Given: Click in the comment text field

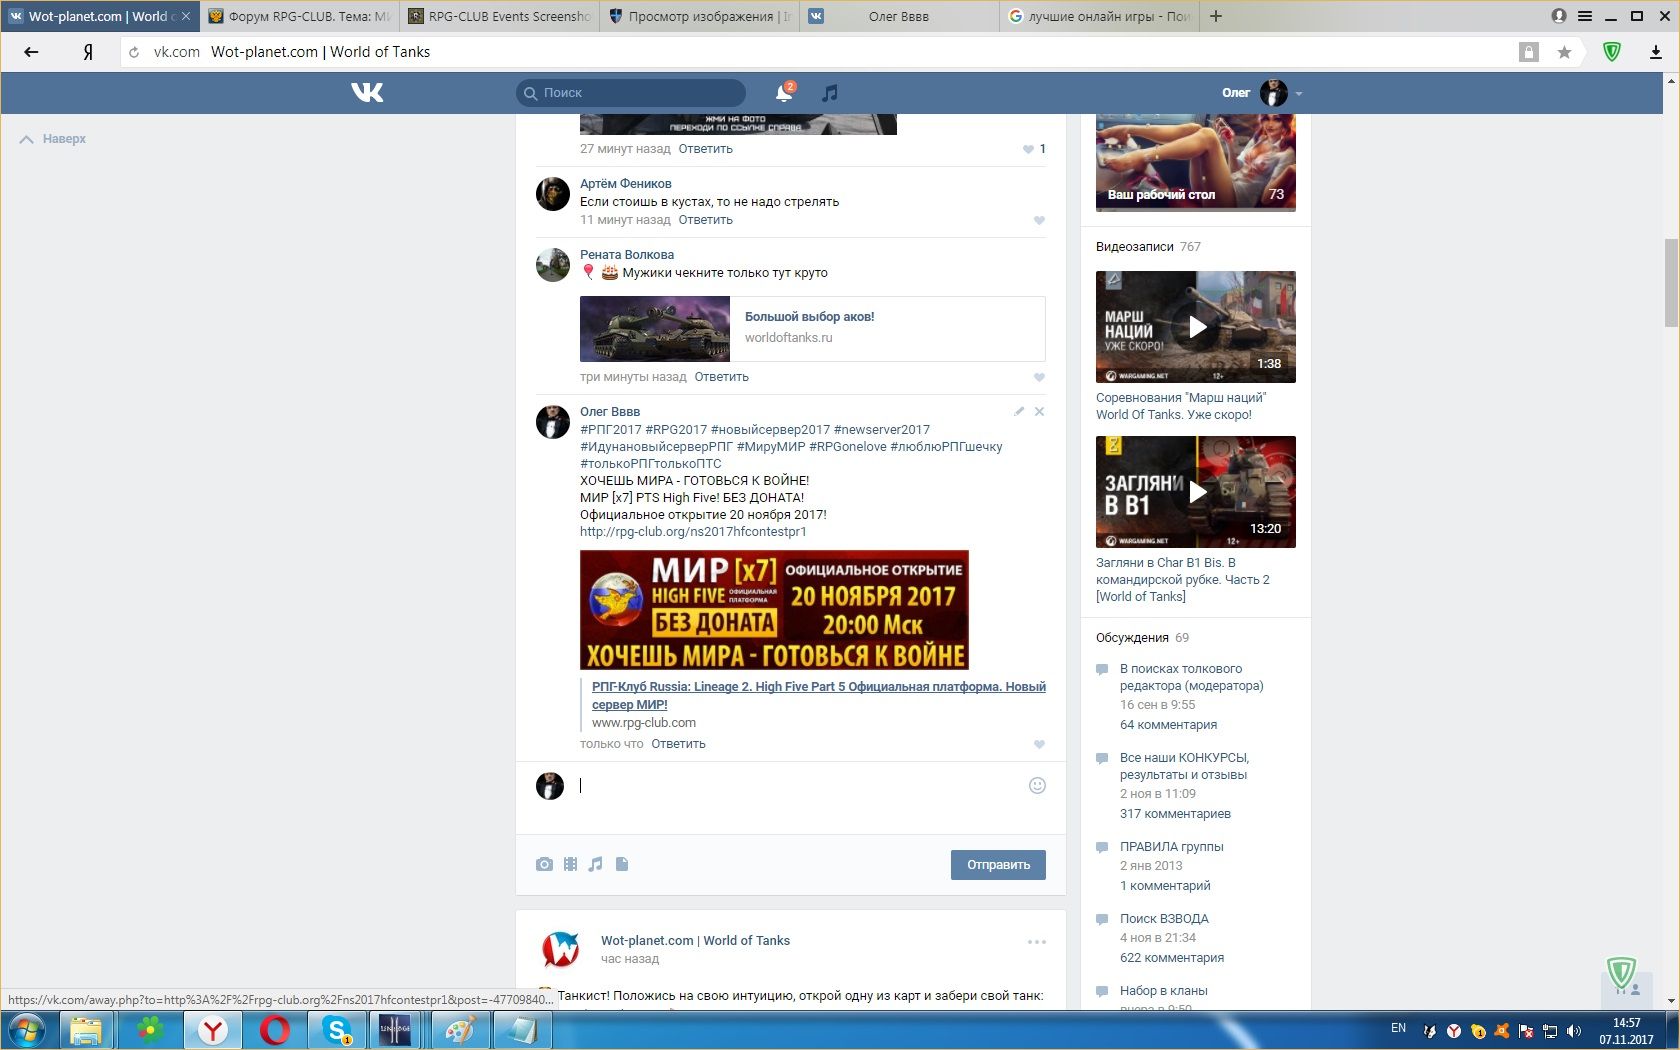Looking at the screenshot, I should click(x=800, y=786).
